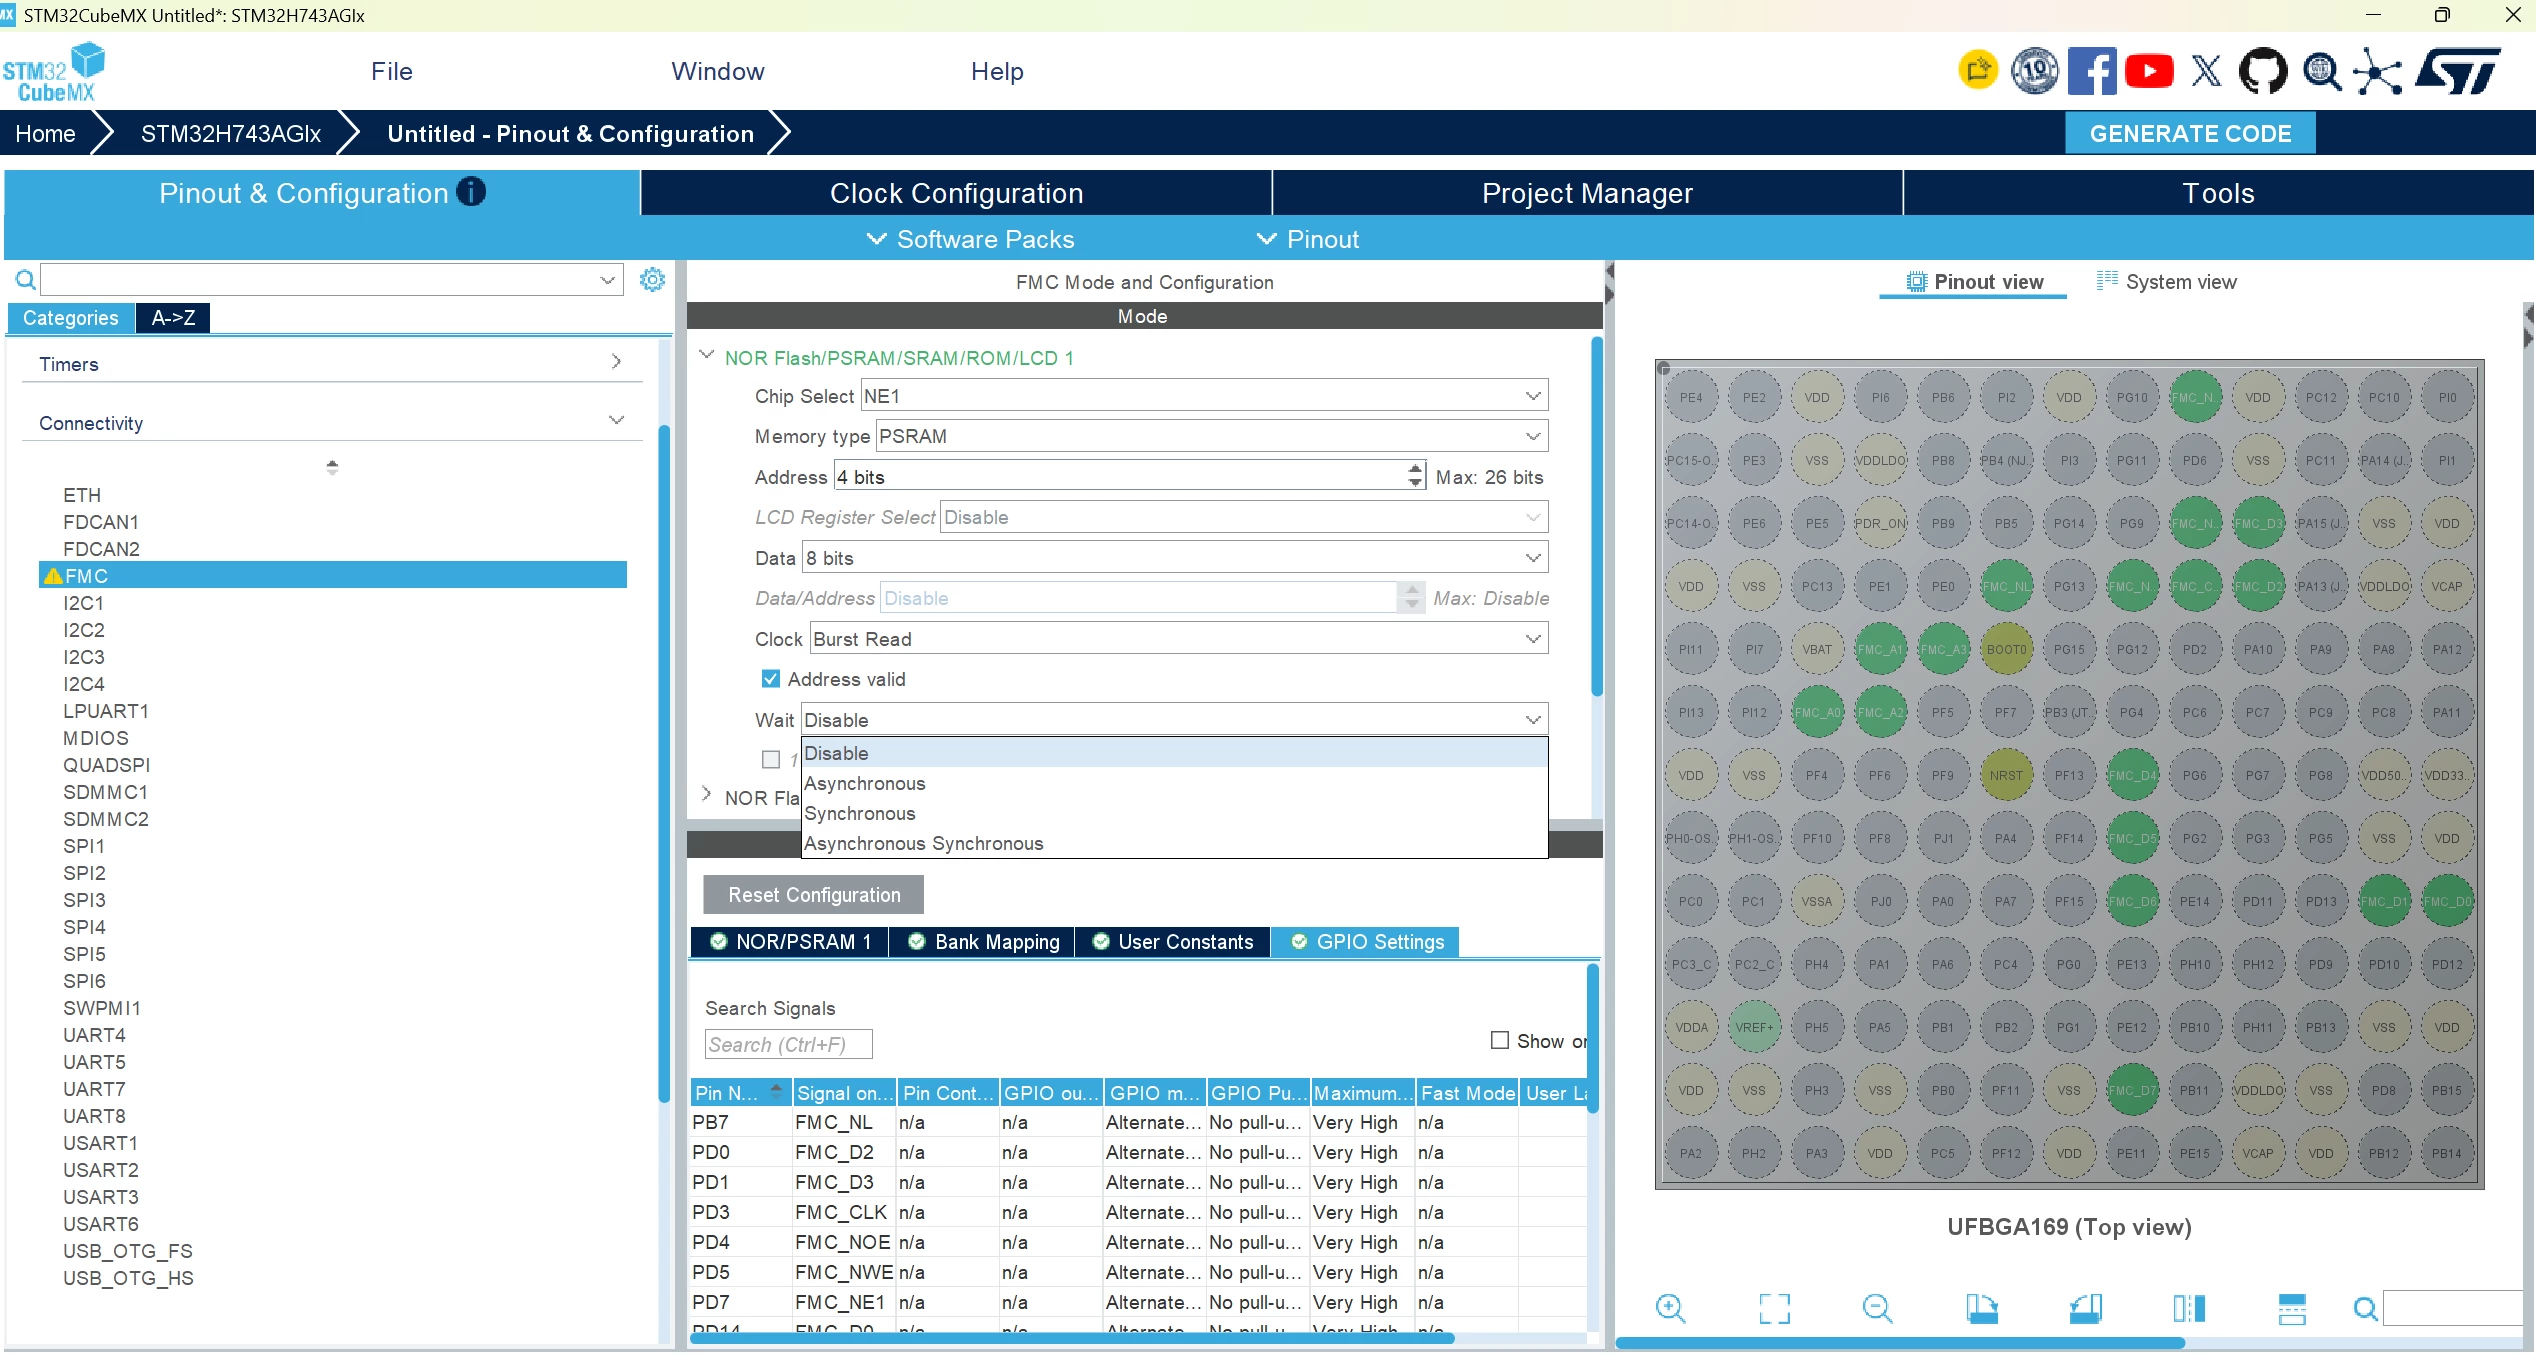Image resolution: width=2536 pixels, height=1363 pixels.
Task: Collapse the Connectivity category
Action: tap(616, 421)
